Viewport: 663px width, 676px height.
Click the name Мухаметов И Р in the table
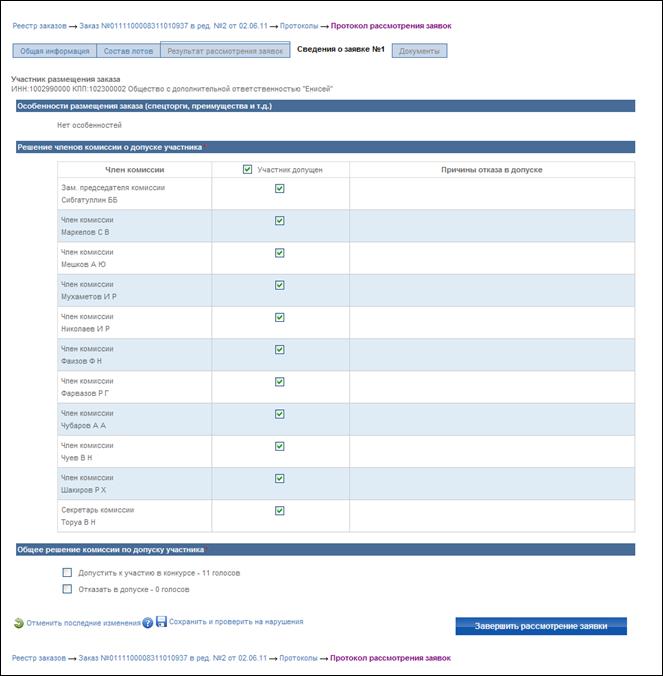click(x=89, y=297)
